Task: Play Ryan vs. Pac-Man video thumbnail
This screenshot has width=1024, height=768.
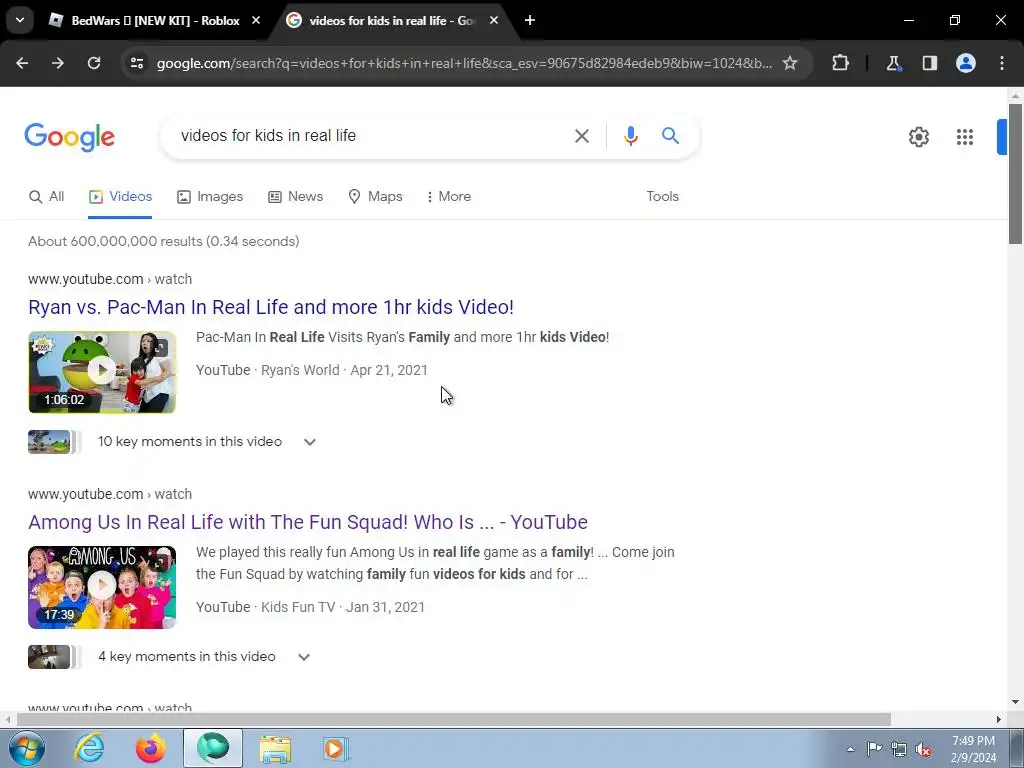Action: pyautogui.click(x=102, y=372)
